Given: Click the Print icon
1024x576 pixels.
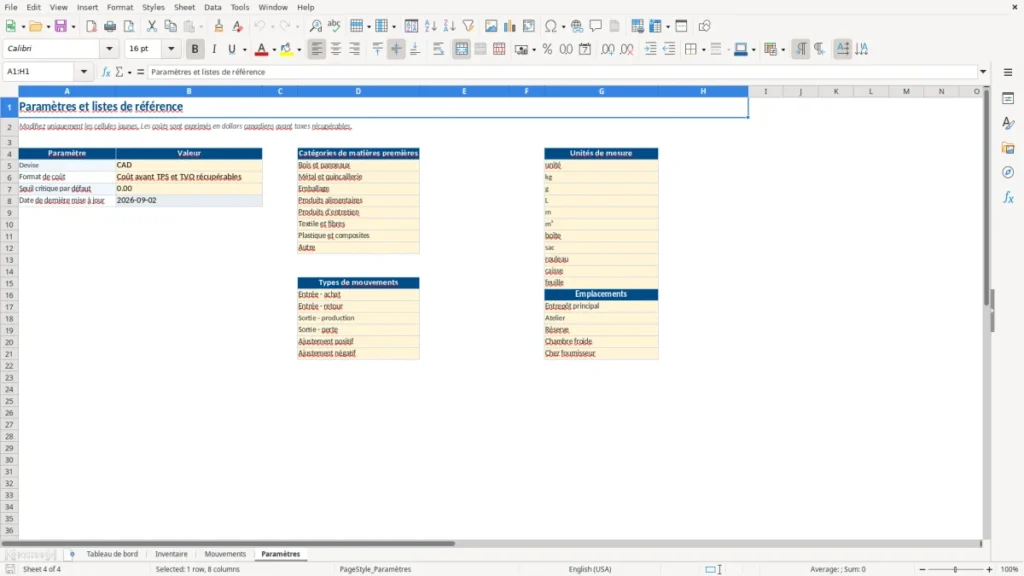Looking at the screenshot, I should [x=110, y=26].
